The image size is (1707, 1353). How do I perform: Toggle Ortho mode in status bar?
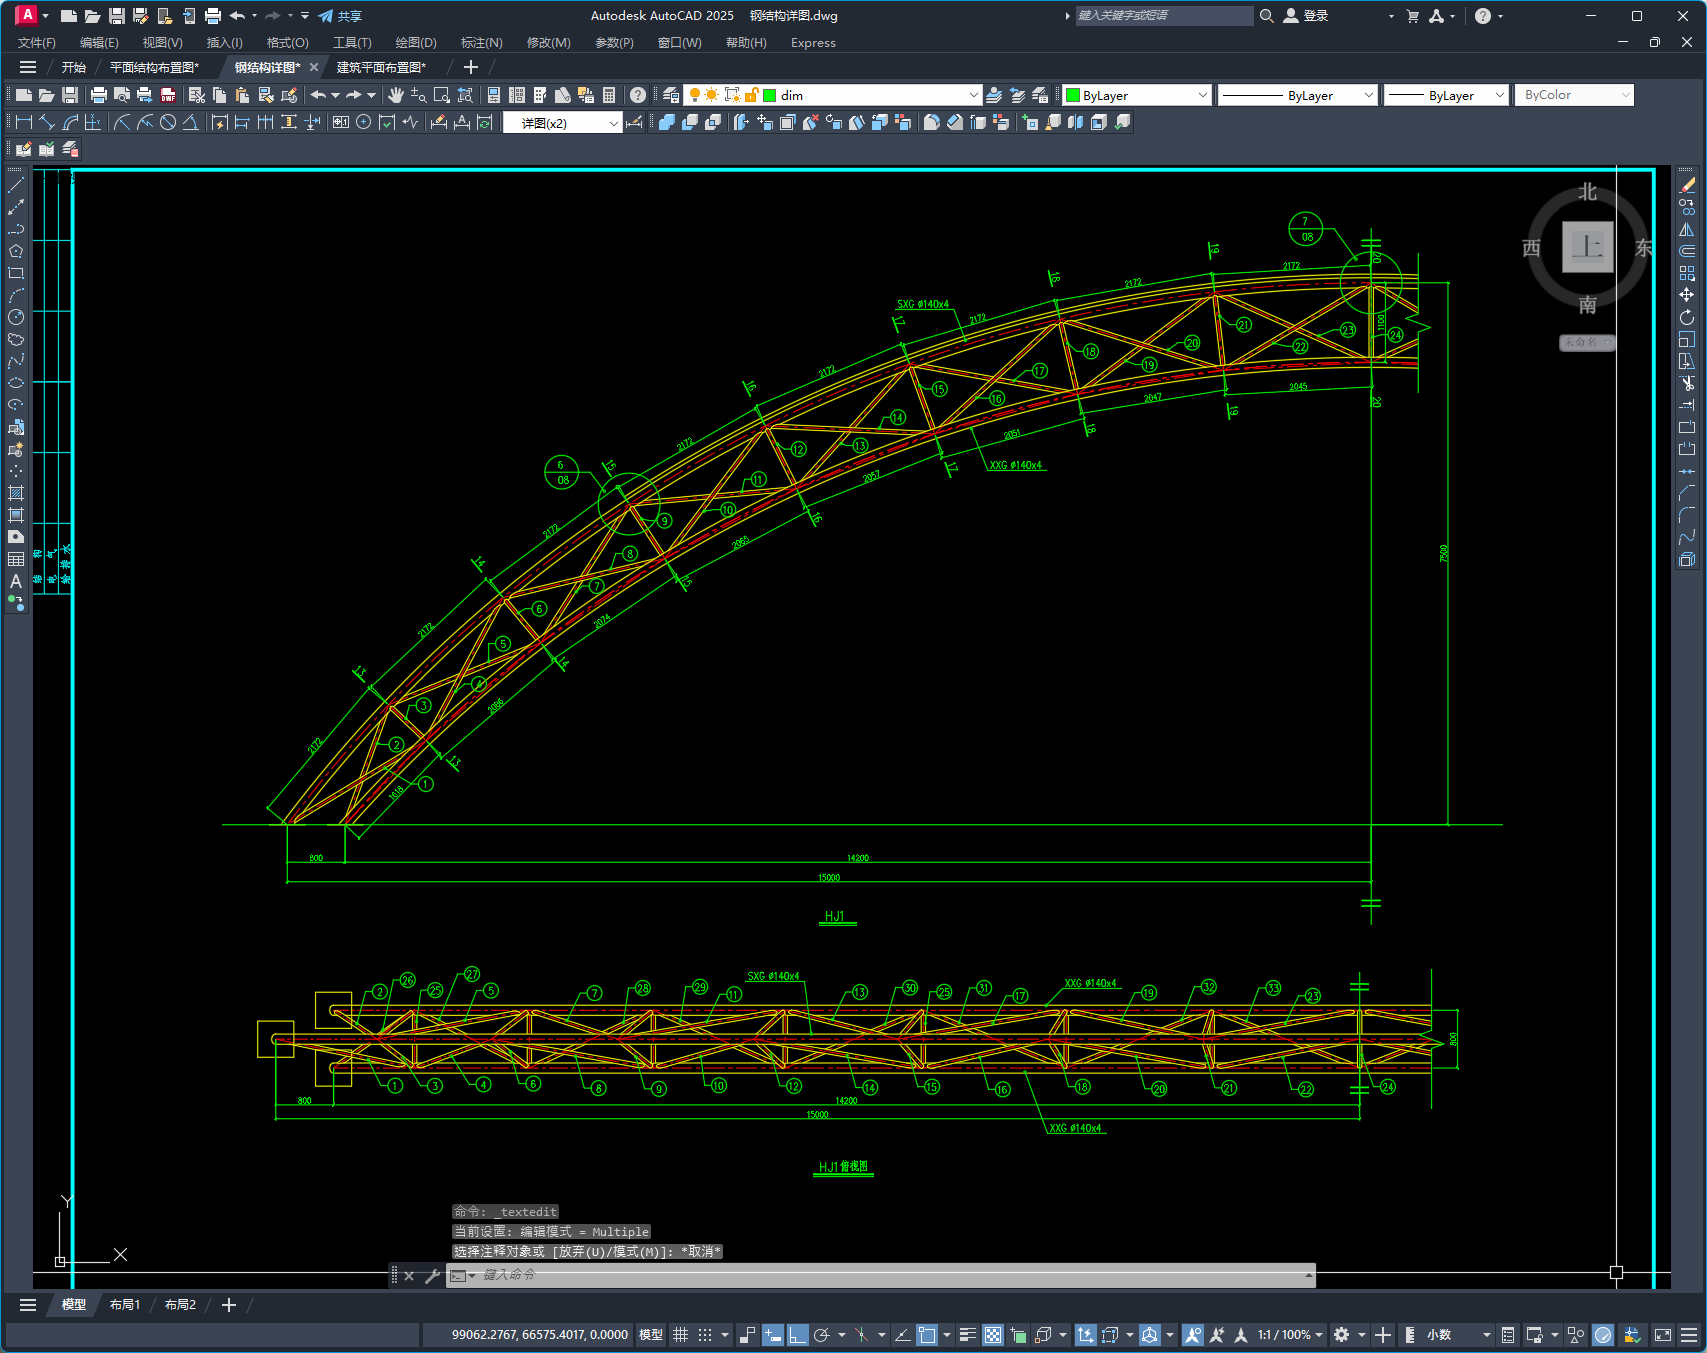click(797, 1335)
